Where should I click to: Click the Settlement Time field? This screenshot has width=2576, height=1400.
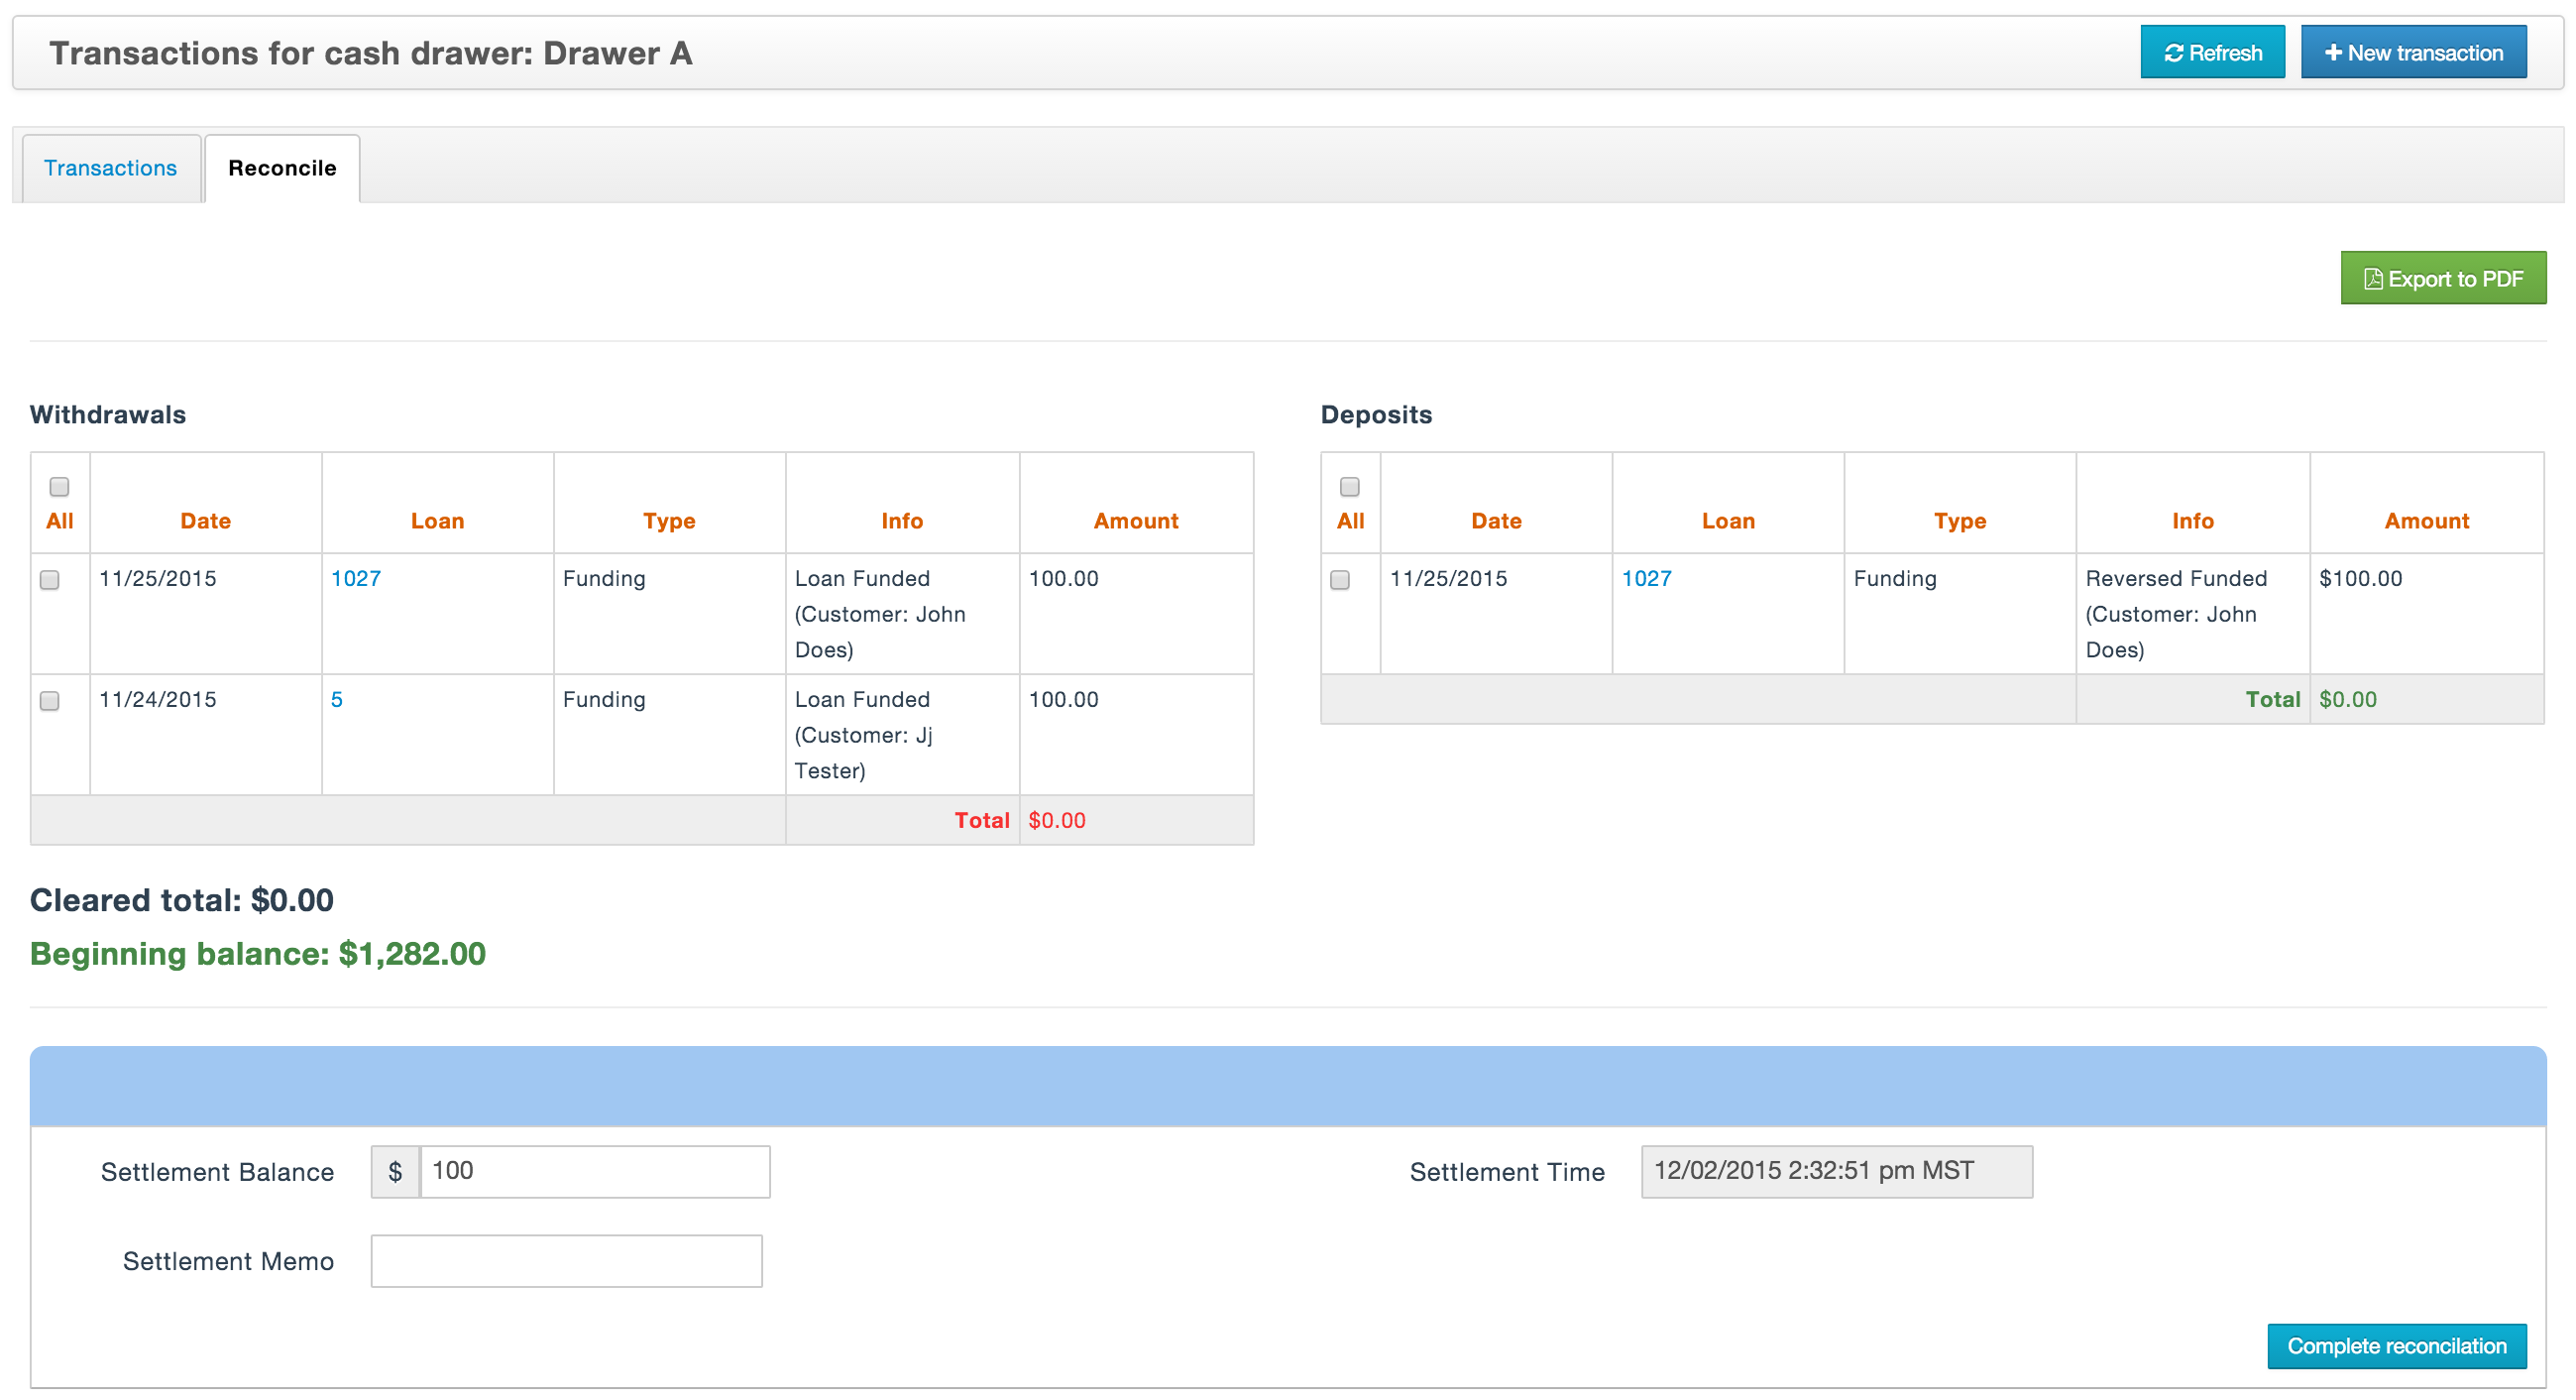point(1836,1171)
